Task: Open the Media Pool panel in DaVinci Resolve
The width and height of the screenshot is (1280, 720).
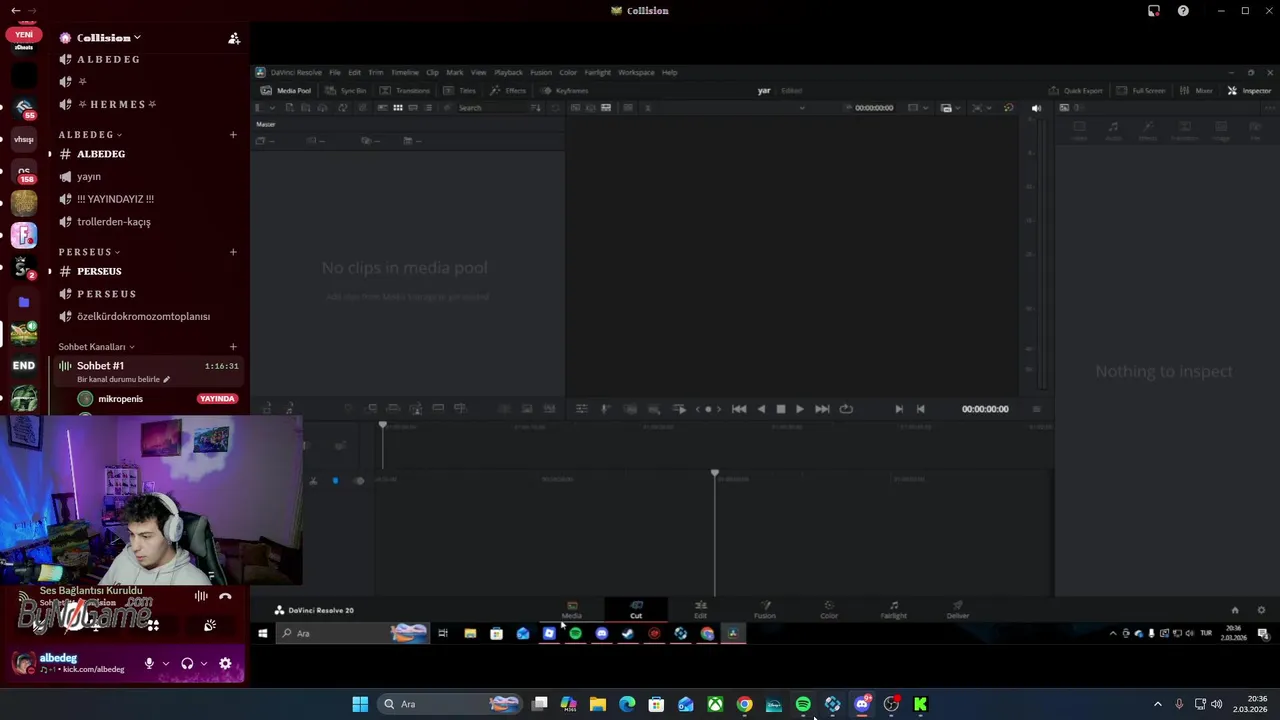Action: 286,90
